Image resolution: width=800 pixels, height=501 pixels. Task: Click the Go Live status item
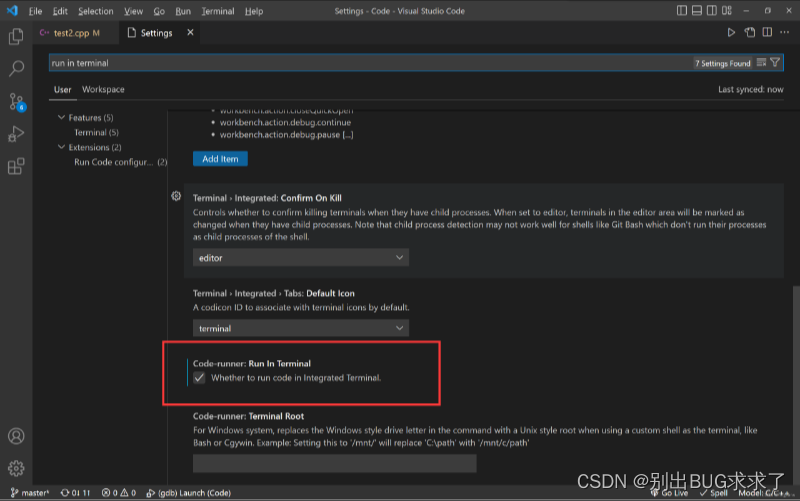click(x=669, y=493)
